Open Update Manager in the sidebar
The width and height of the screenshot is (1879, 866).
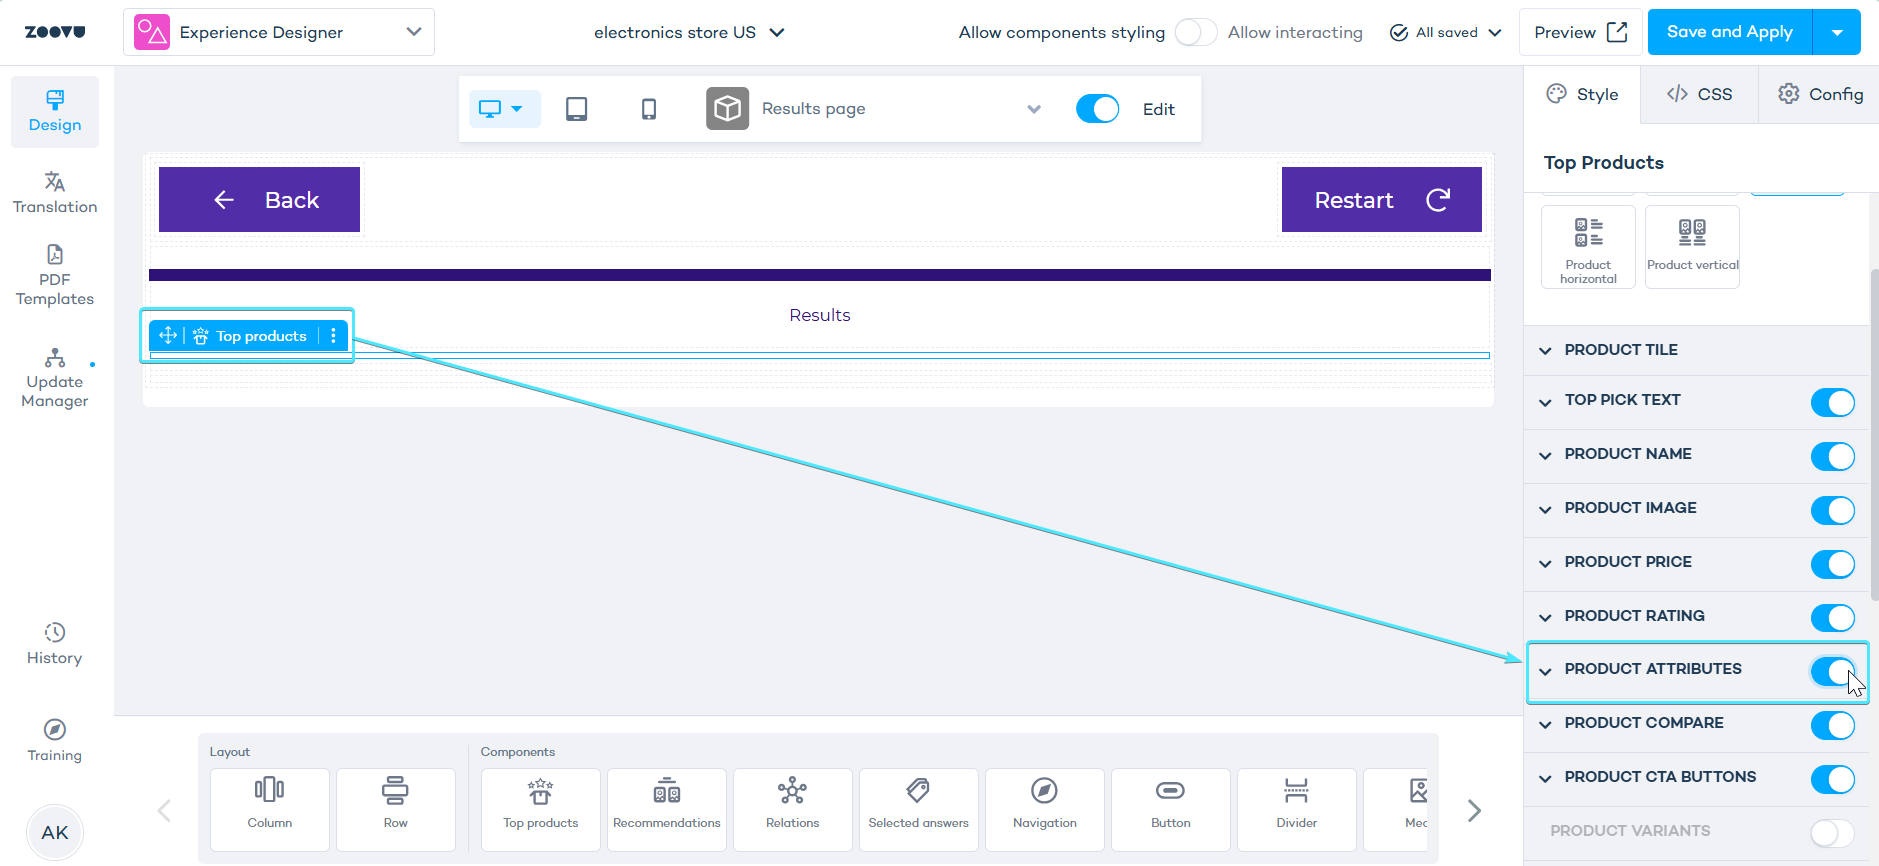(x=55, y=379)
